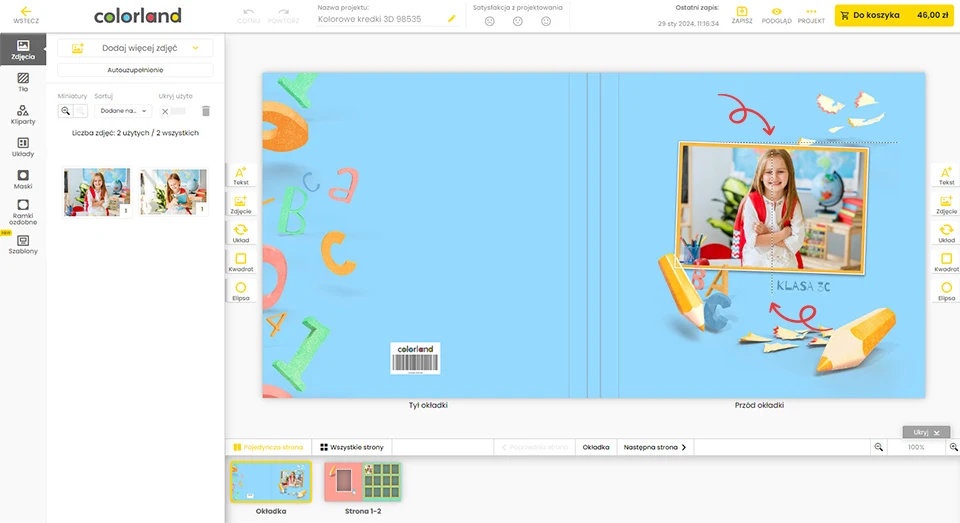The width and height of the screenshot is (960, 523).
Task: Select the second girl reading photo thumbnail
Action: coord(173,192)
